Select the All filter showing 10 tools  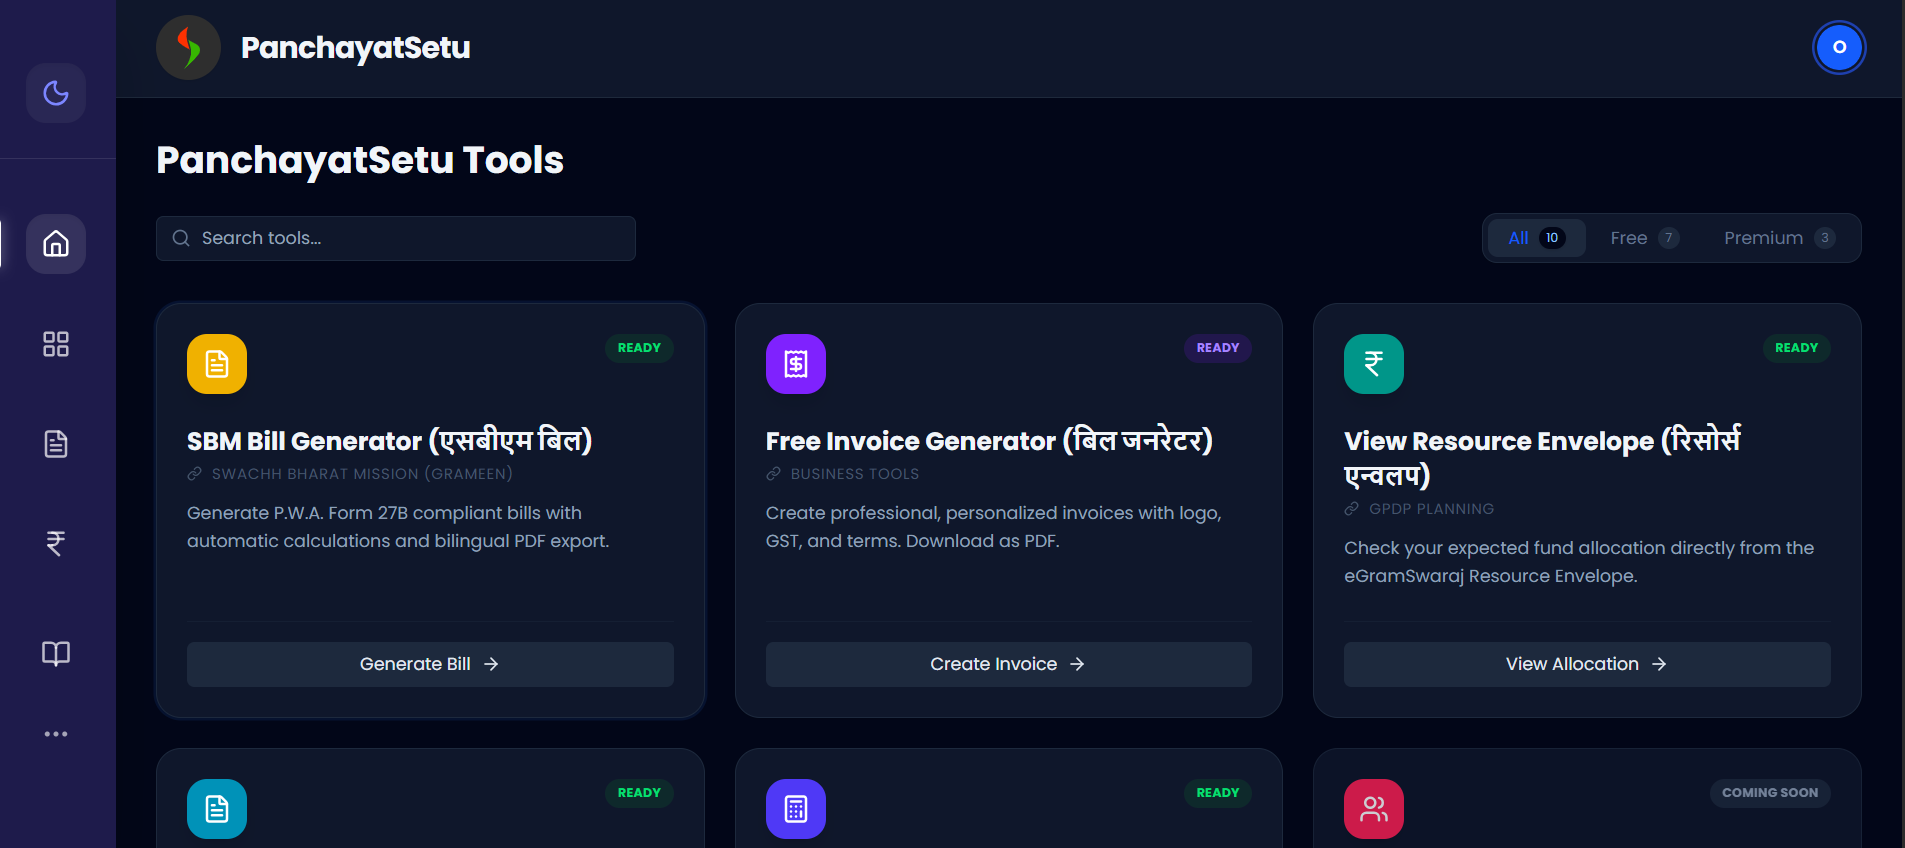pyautogui.click(x=1536, y=237)
